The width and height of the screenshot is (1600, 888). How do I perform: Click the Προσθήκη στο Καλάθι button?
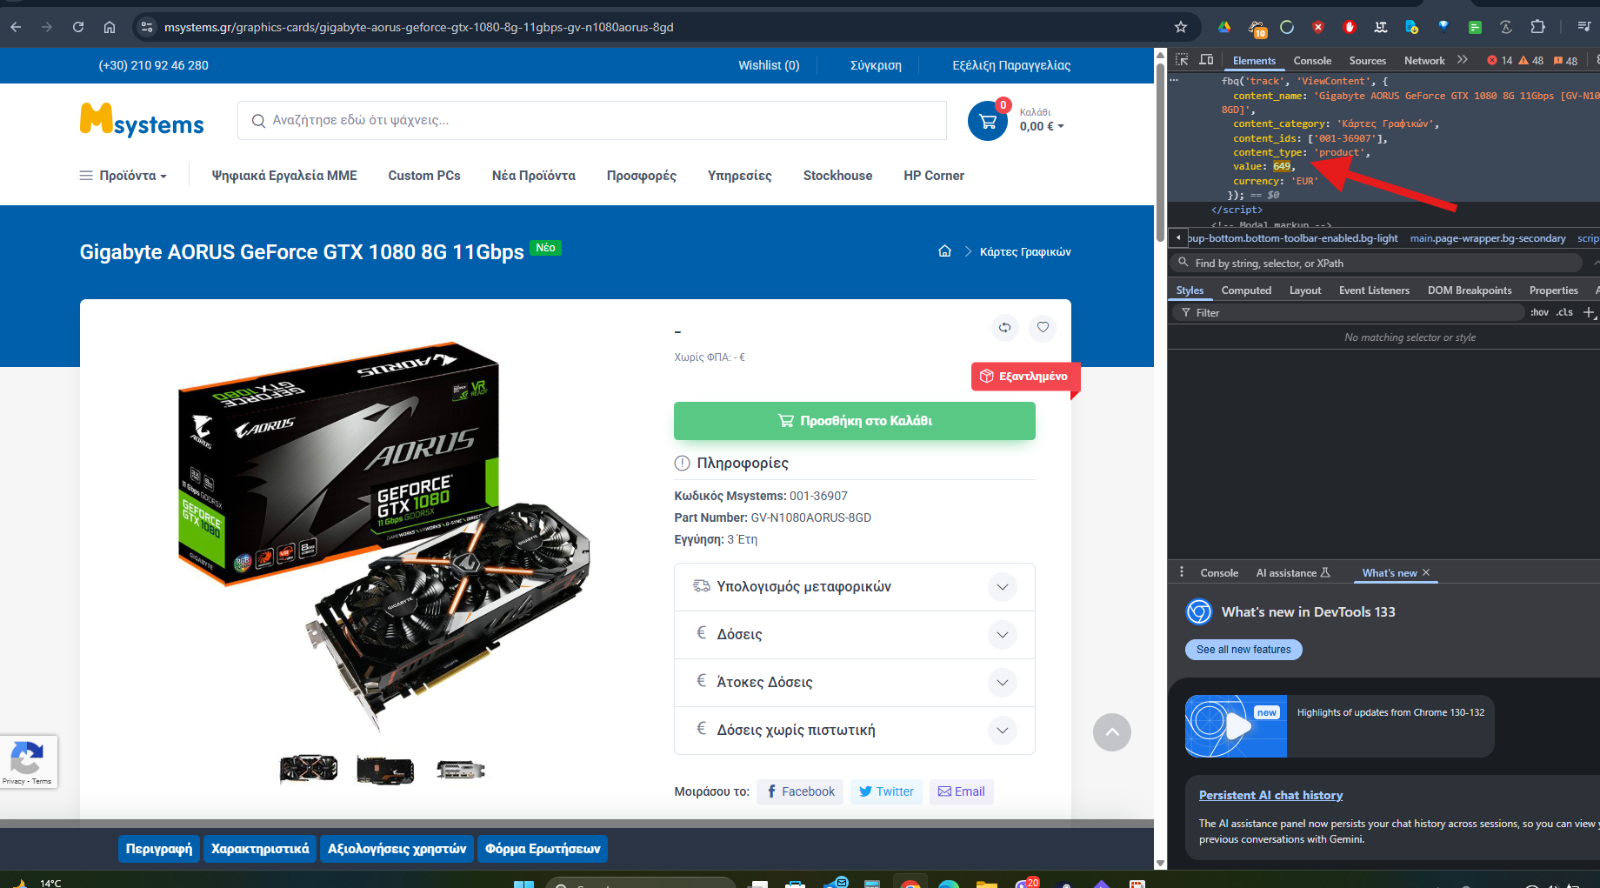[x=855, y=421]
